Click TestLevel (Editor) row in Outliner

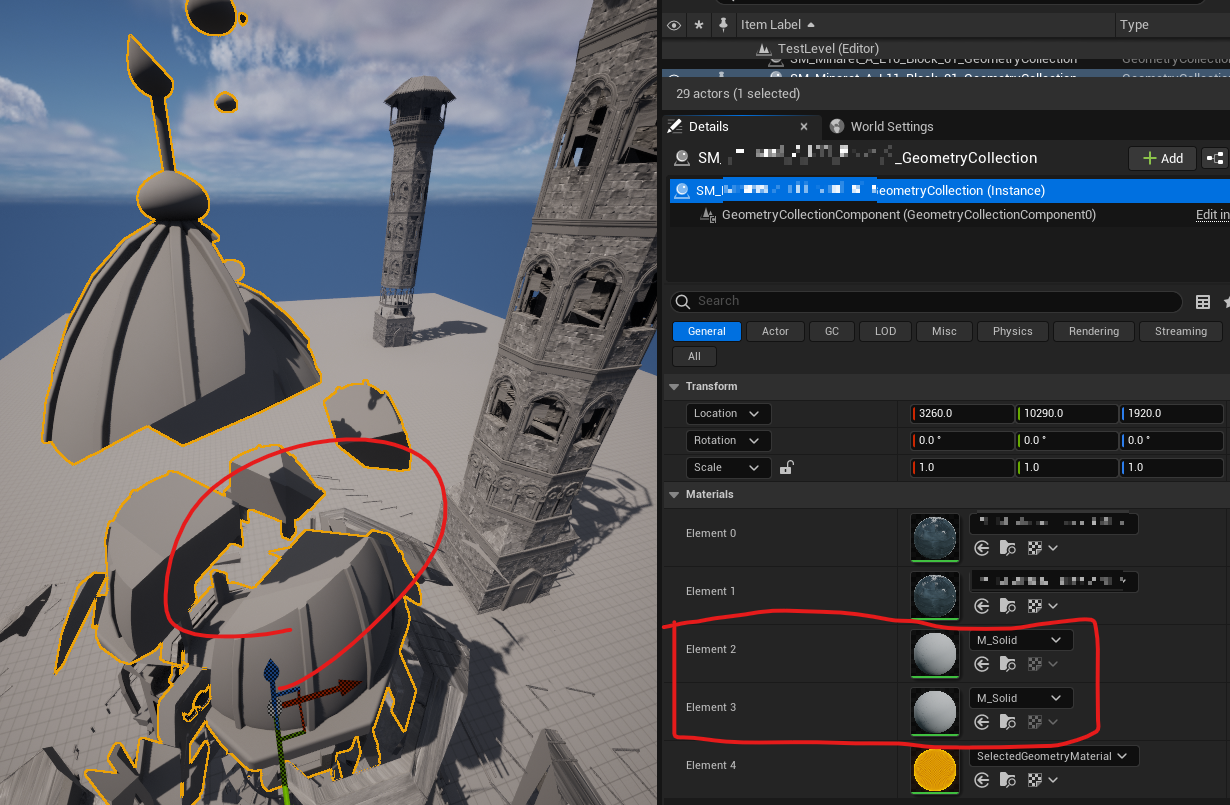click(828, 49)
